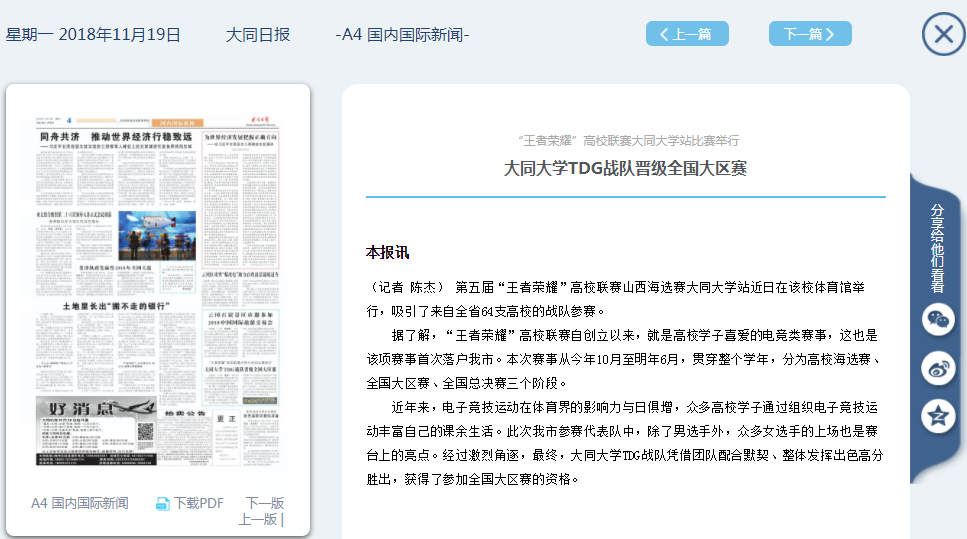Click section title -A4 国内国际新闻- in header

click(x=402, y=35)
